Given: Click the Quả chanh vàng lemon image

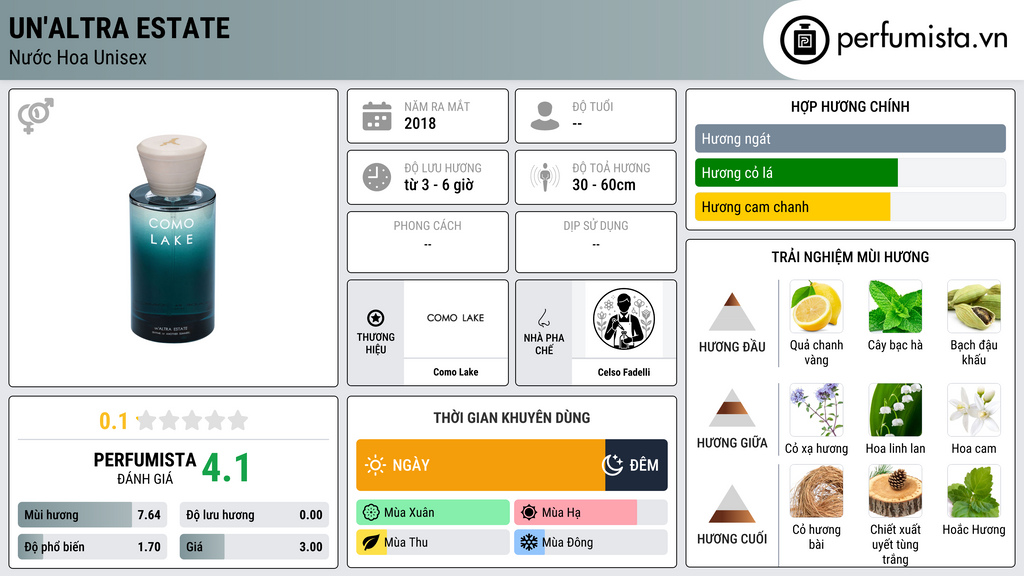Looking at the screenshot, I should click(816, 306).
